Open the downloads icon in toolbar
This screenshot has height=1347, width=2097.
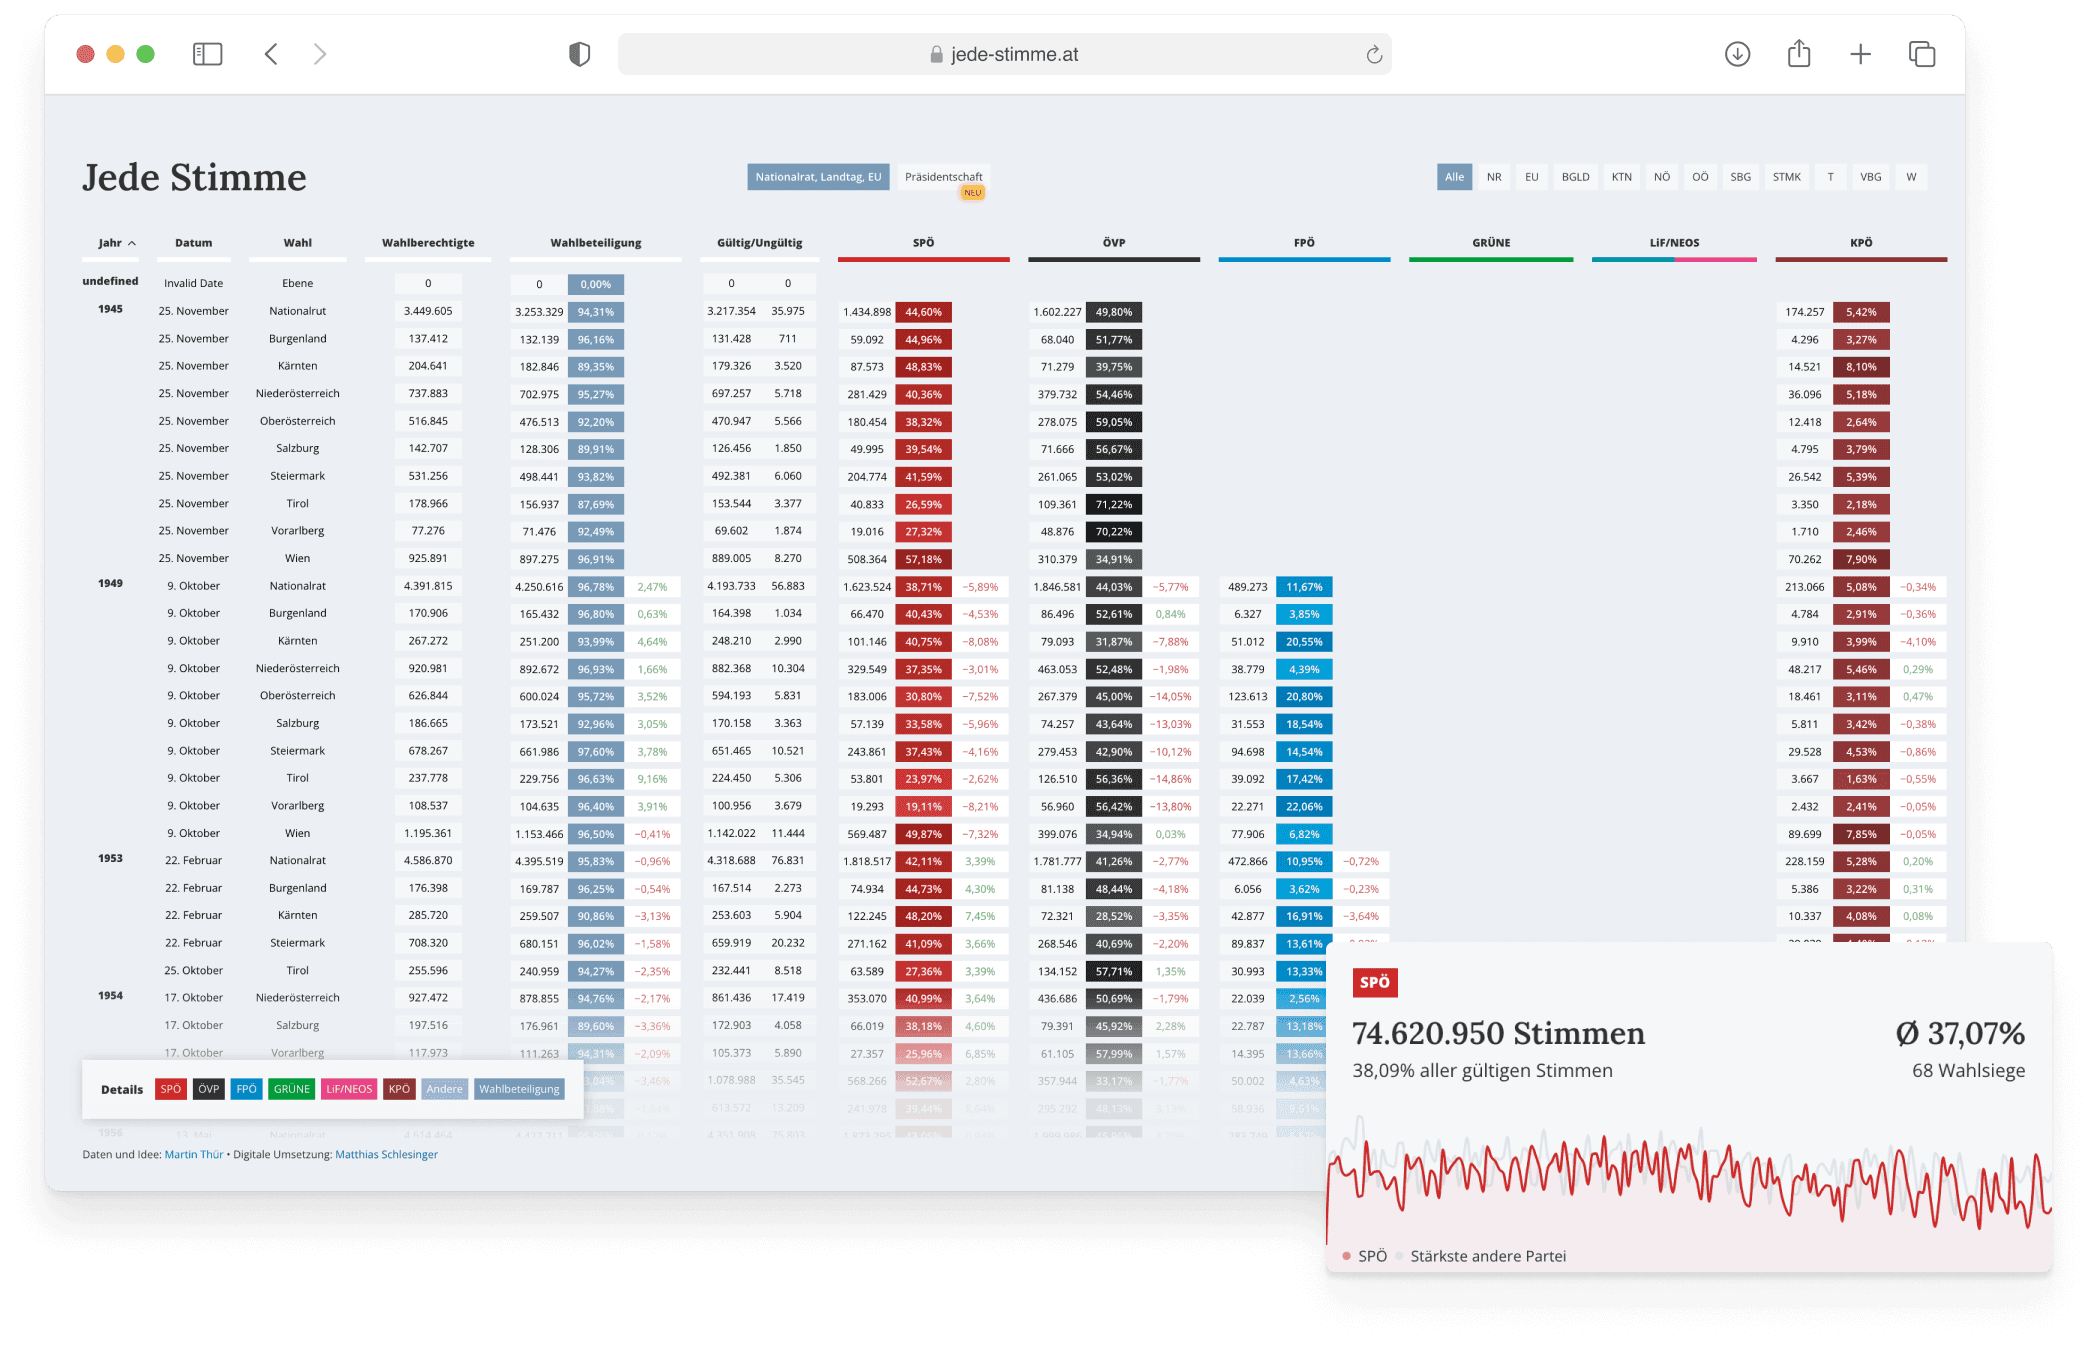point(1737,54)
